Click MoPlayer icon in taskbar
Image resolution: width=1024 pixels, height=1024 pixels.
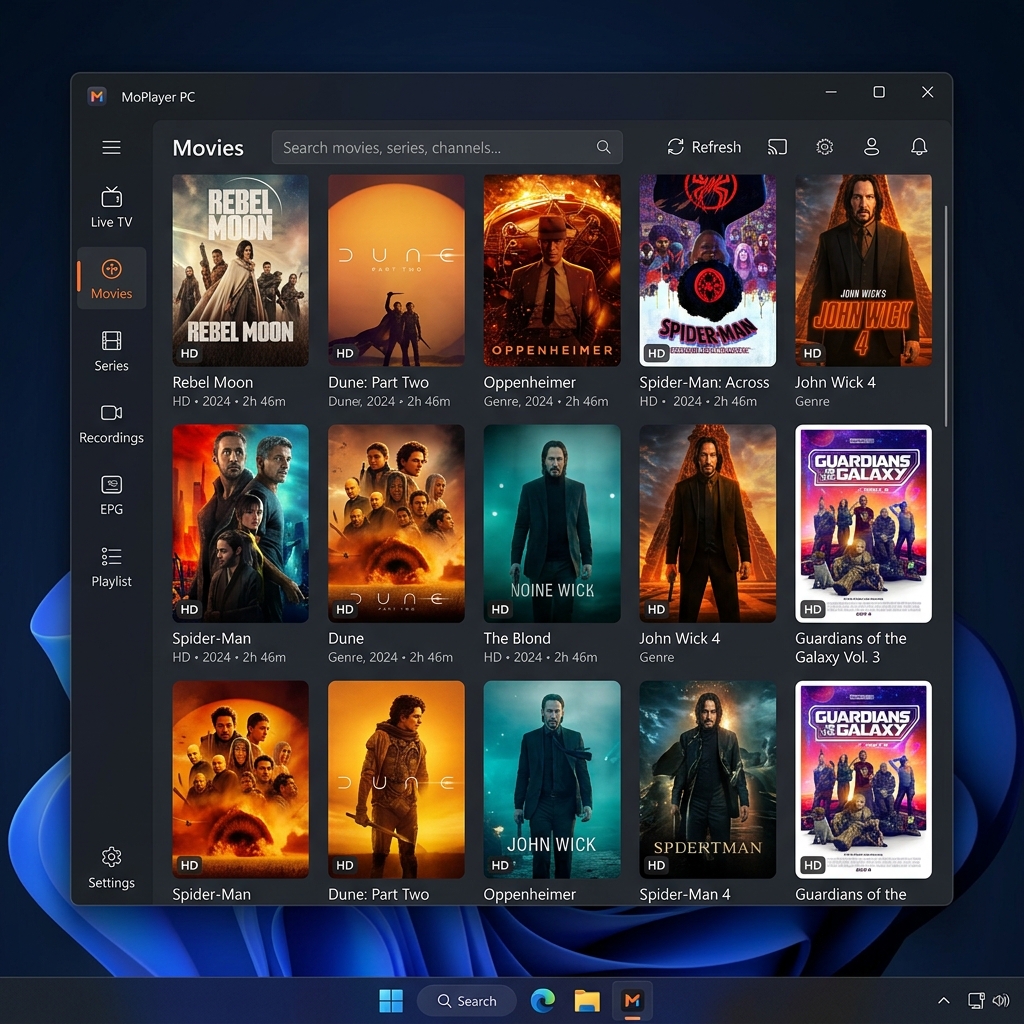(632, 1000)
